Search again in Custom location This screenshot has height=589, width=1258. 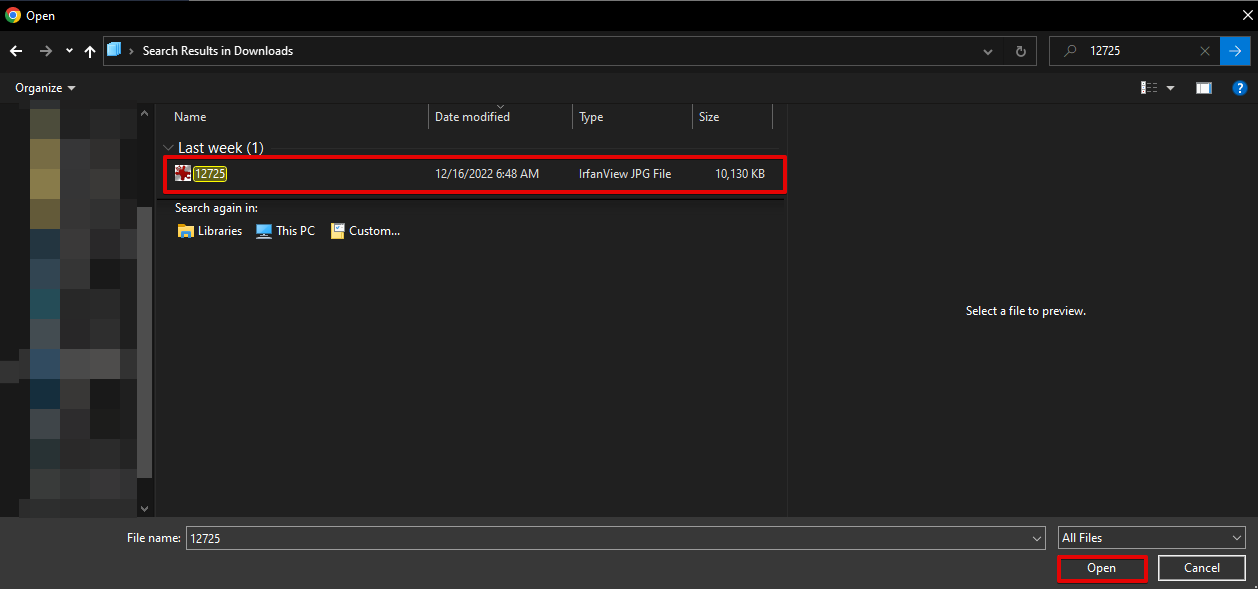[x=365, y=231]
